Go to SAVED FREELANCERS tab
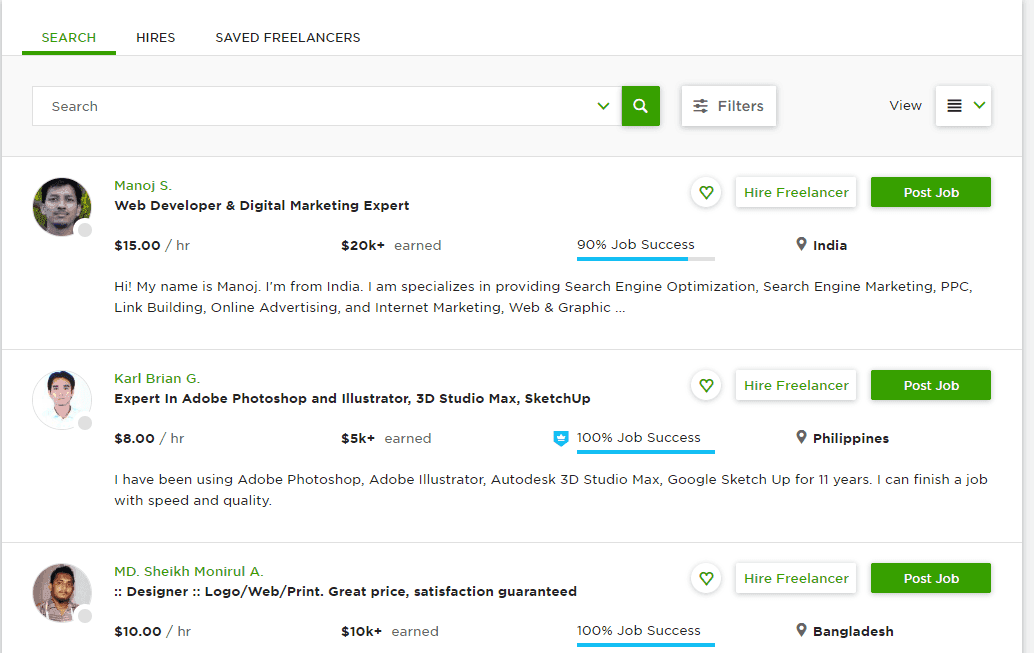Image resolution: width=1034 pixels, height=653 pixels. pyautogui.click(x=288, y=38)
